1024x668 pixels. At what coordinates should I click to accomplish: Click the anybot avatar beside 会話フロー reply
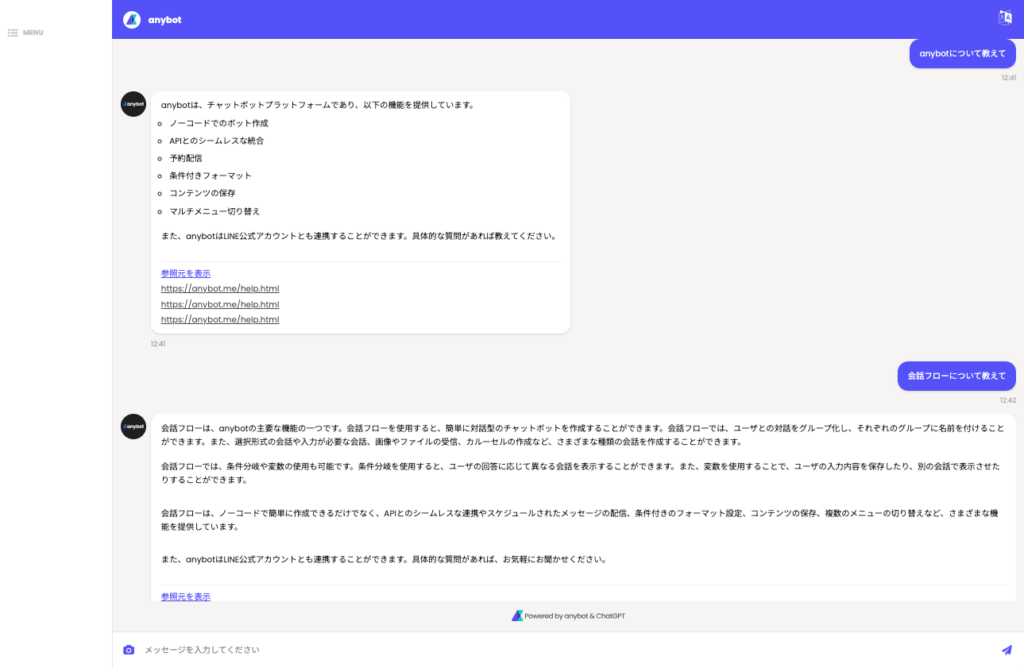tap(133, 426)
